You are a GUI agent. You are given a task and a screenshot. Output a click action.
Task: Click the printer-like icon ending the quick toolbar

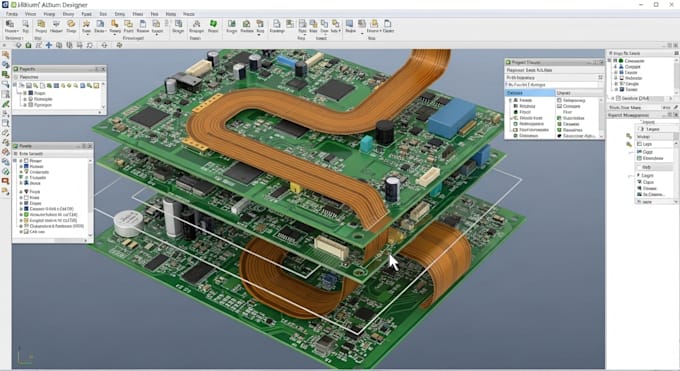(x=119, y=45)
